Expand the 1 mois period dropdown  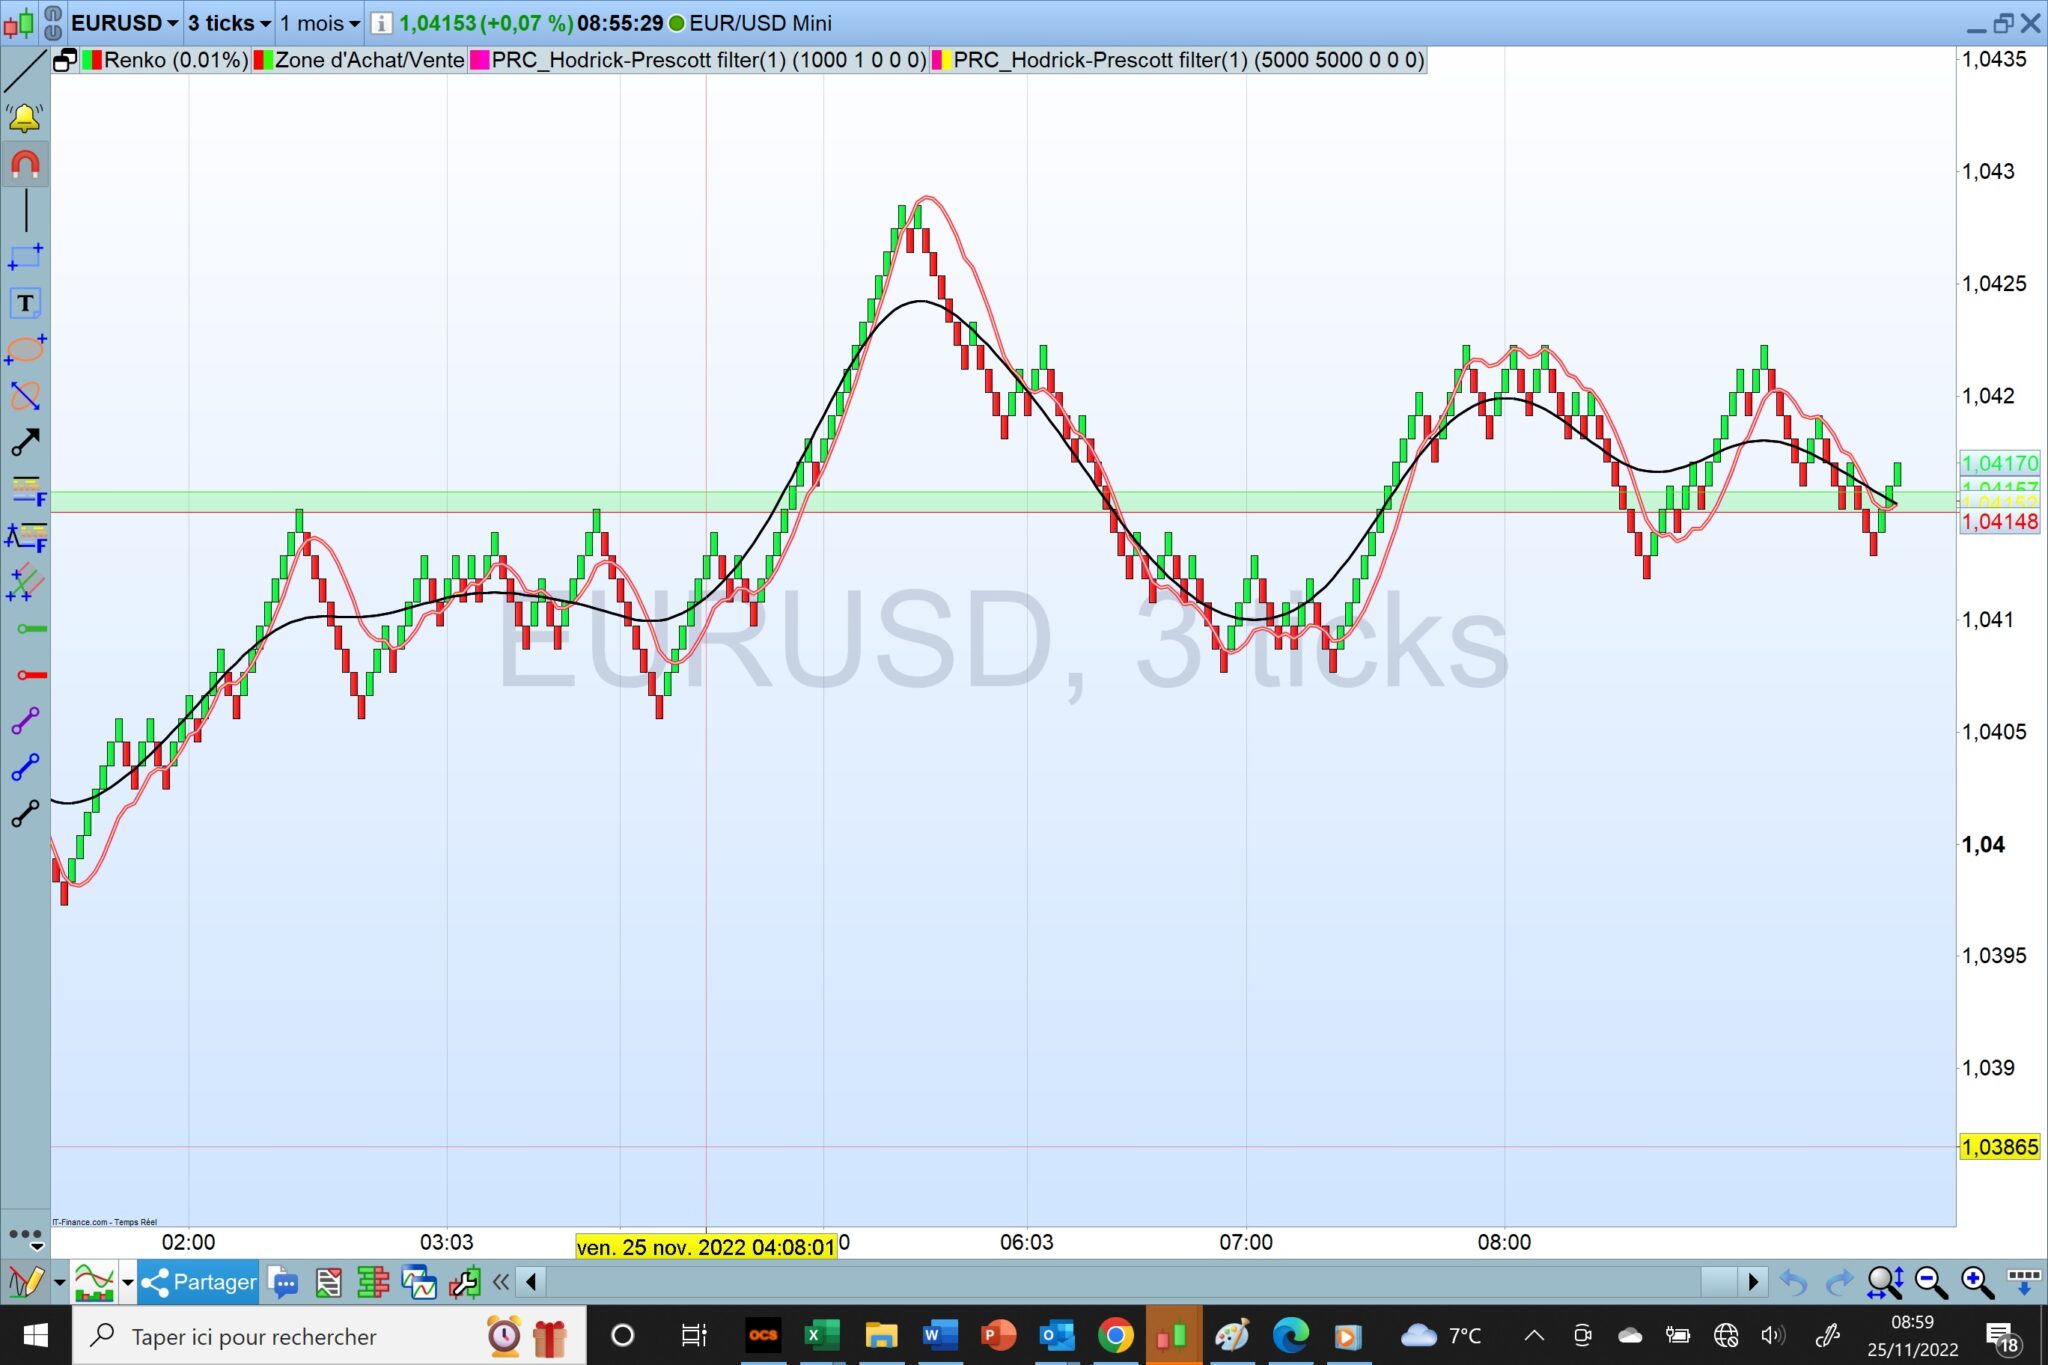click(320, 23)
